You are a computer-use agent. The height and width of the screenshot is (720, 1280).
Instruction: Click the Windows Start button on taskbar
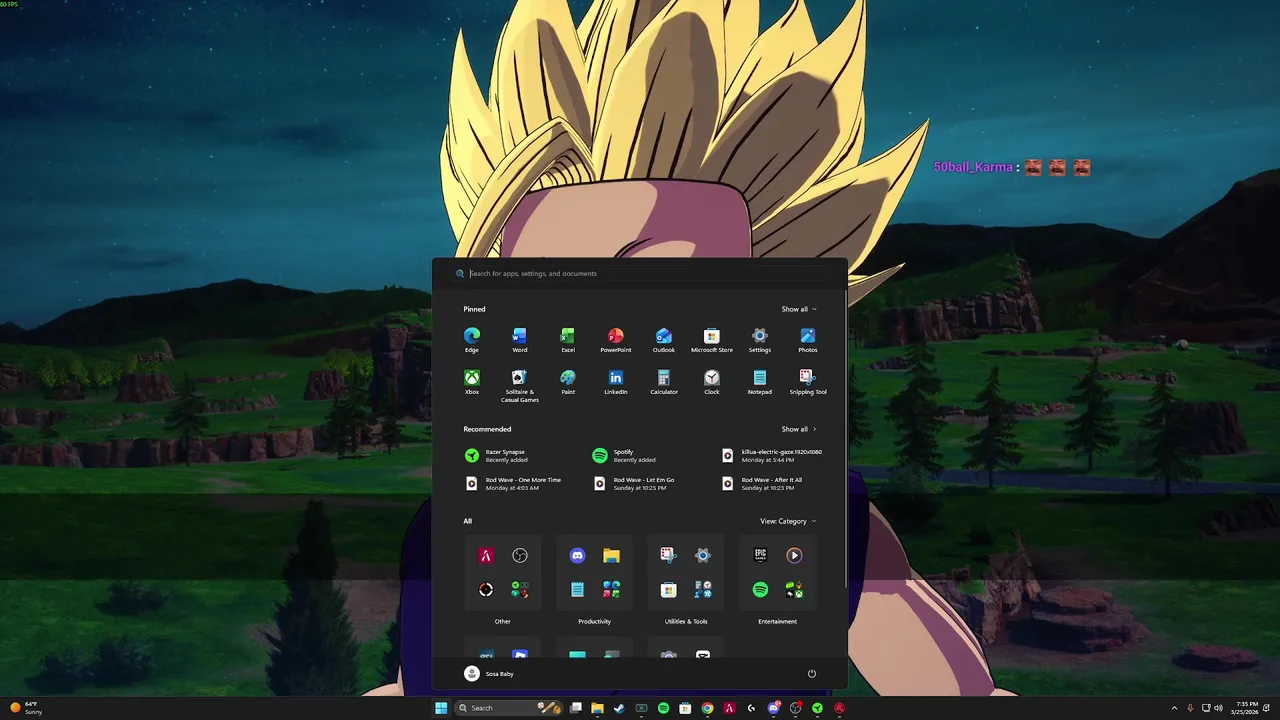[441, 708]
